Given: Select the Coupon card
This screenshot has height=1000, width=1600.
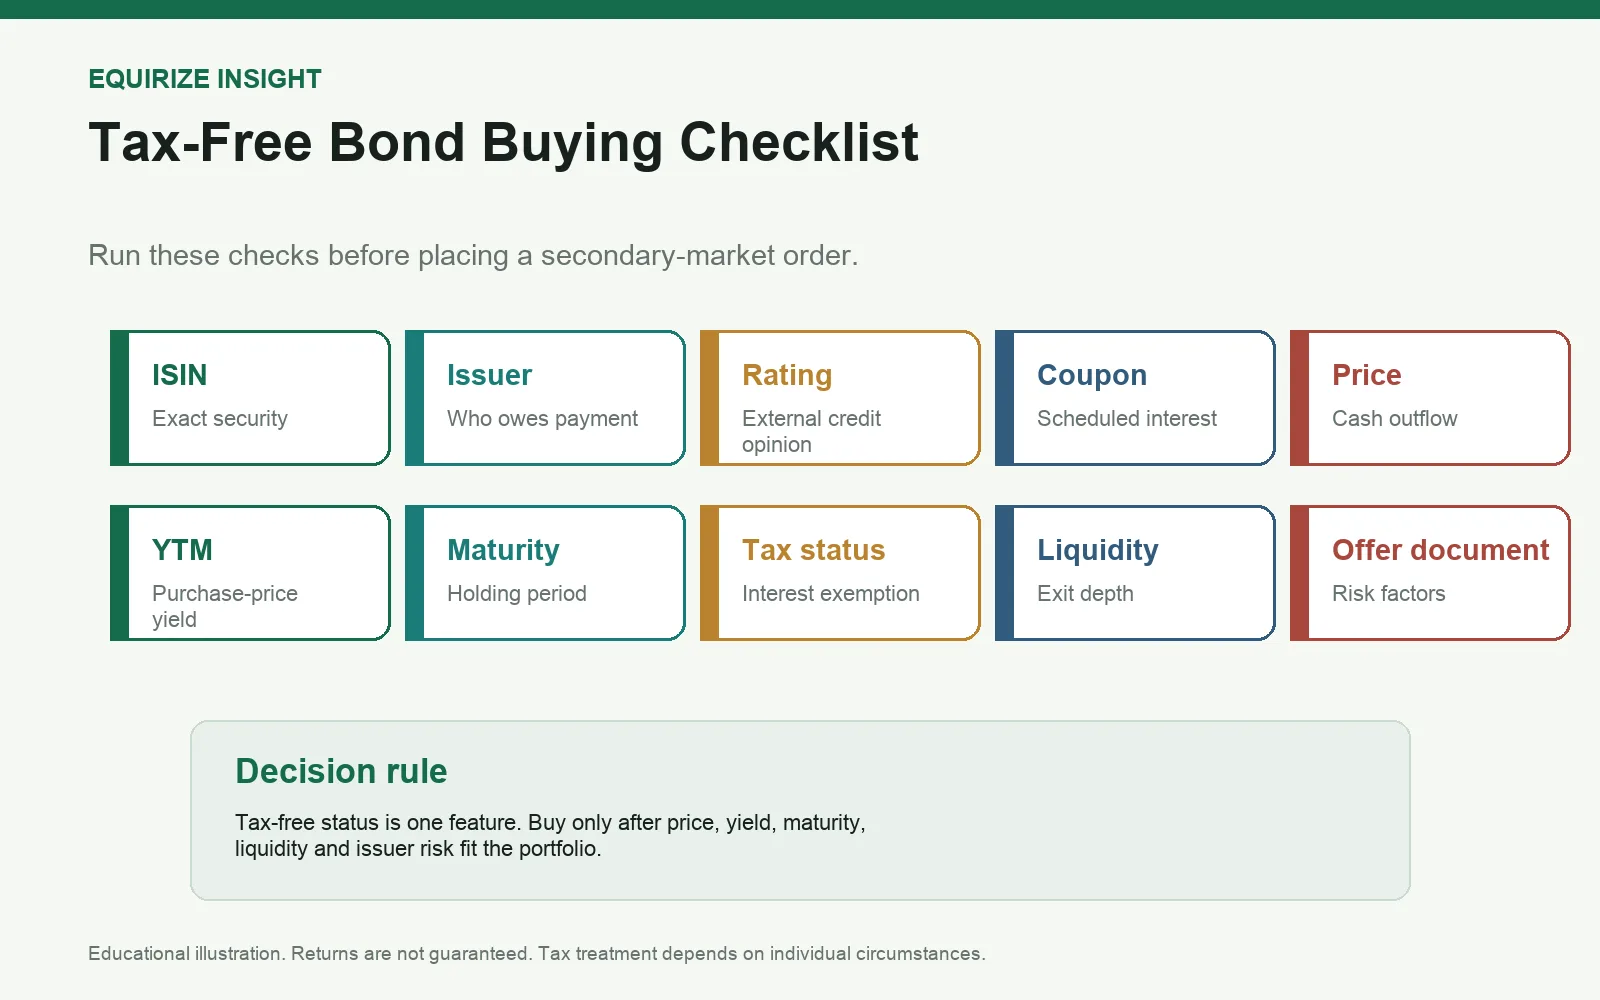Looking at the screenshot, I should 1135,398.
